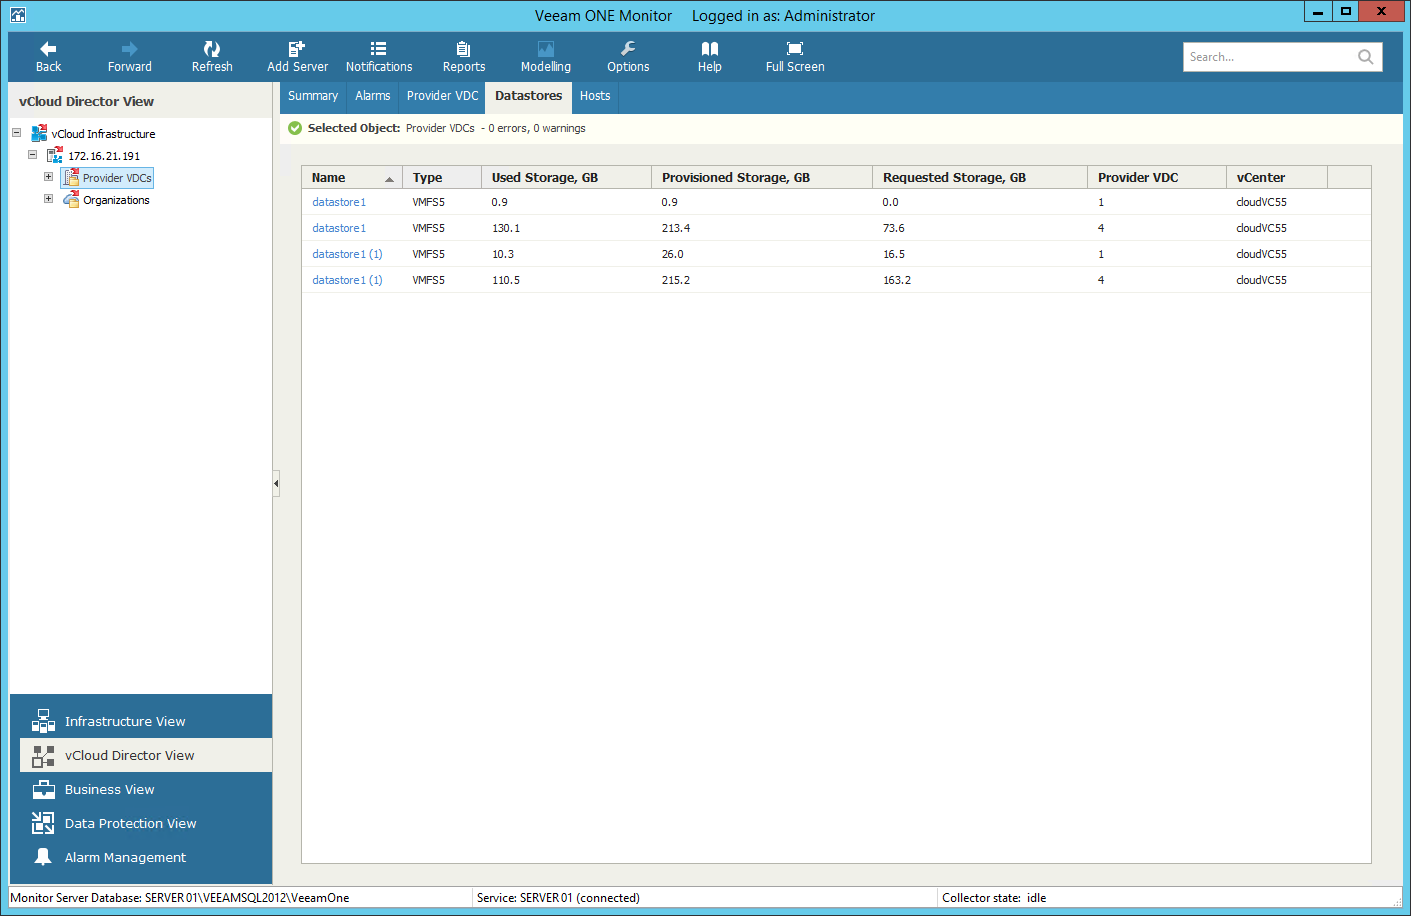Open Alarm Management view

pos(146,857)
